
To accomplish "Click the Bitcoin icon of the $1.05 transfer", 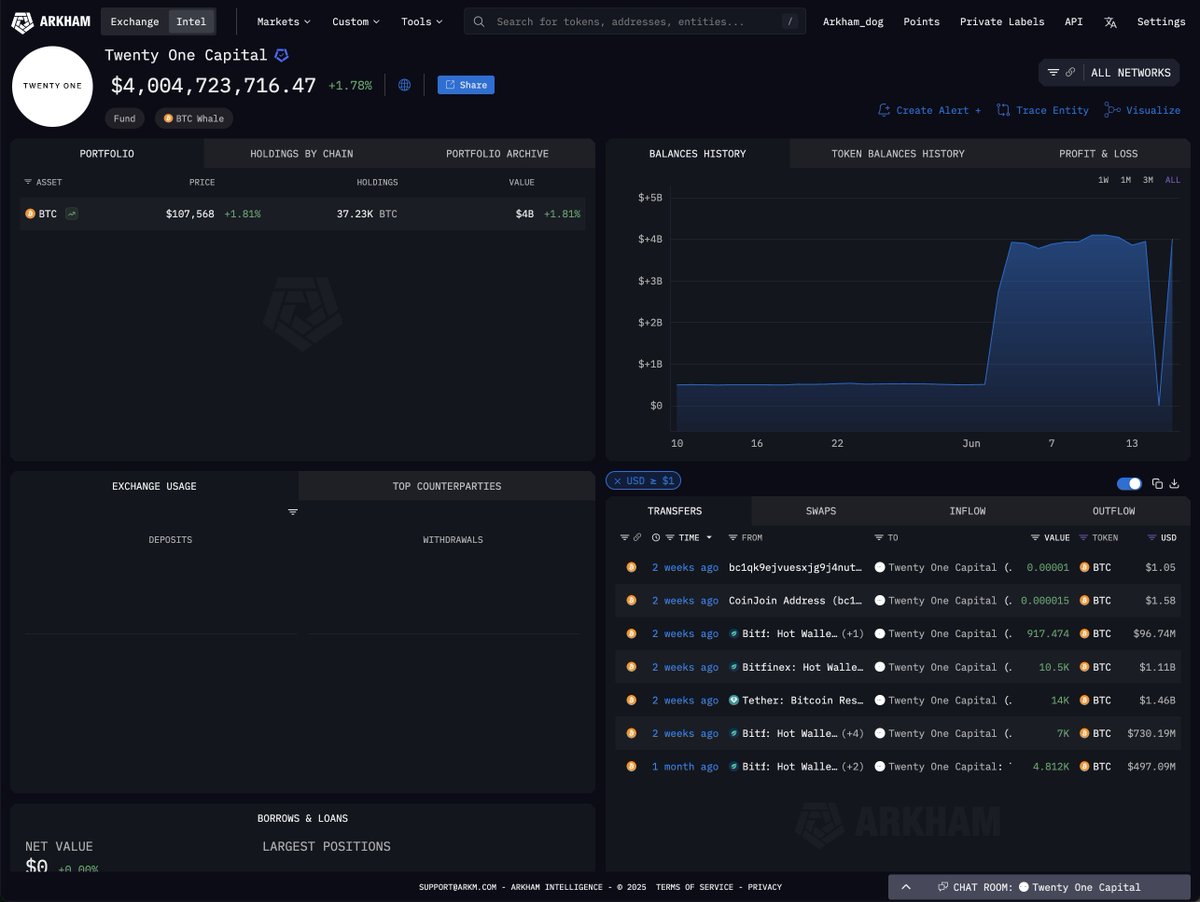I will [631, 567].
